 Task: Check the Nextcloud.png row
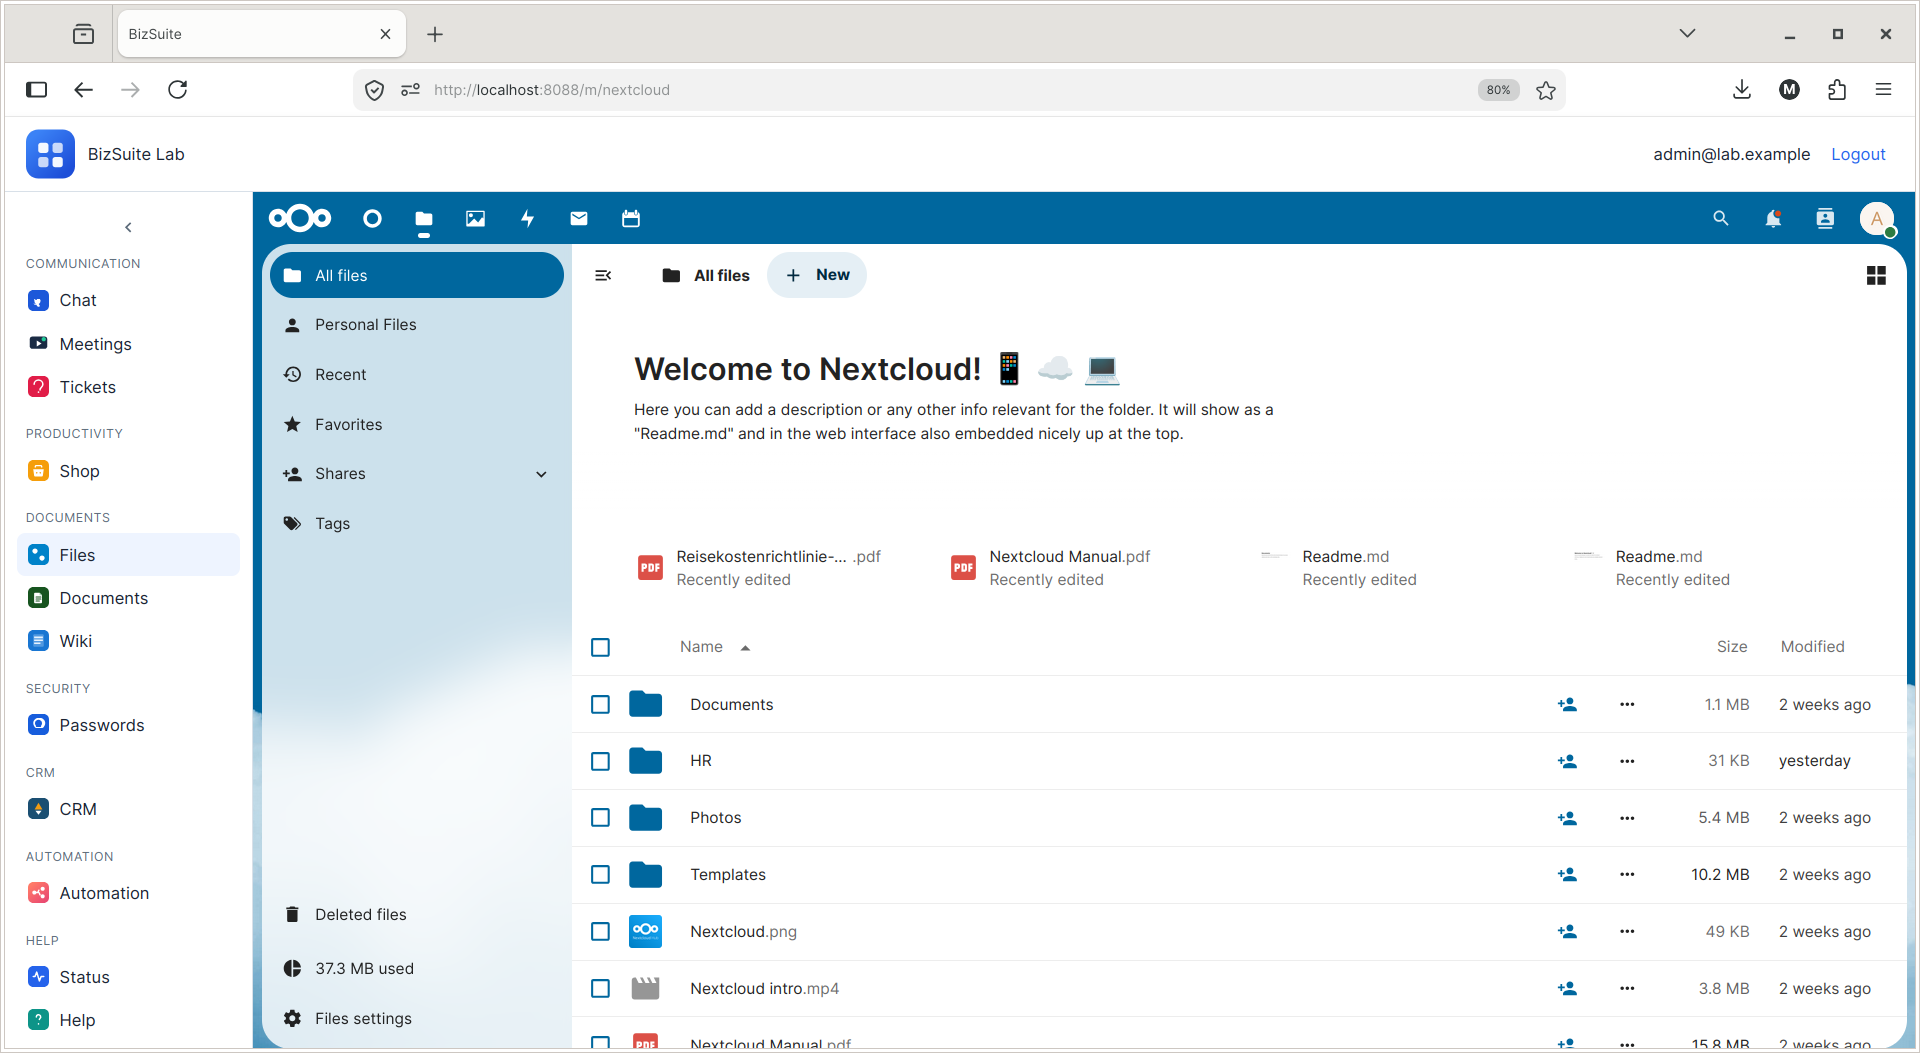[x=600, y=931]
